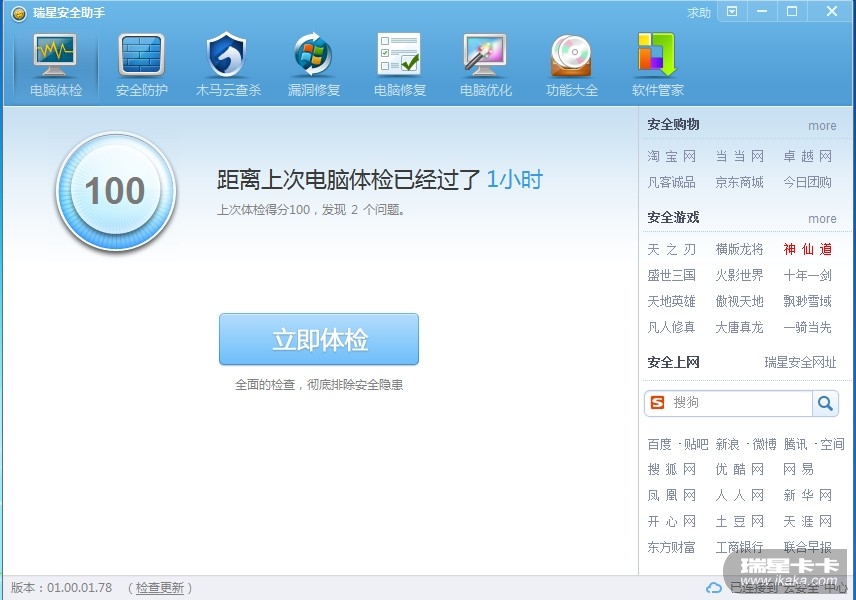Open 淘宝网 shopping link
Viewport: 856px width, 600px height.
coord(671,156)
